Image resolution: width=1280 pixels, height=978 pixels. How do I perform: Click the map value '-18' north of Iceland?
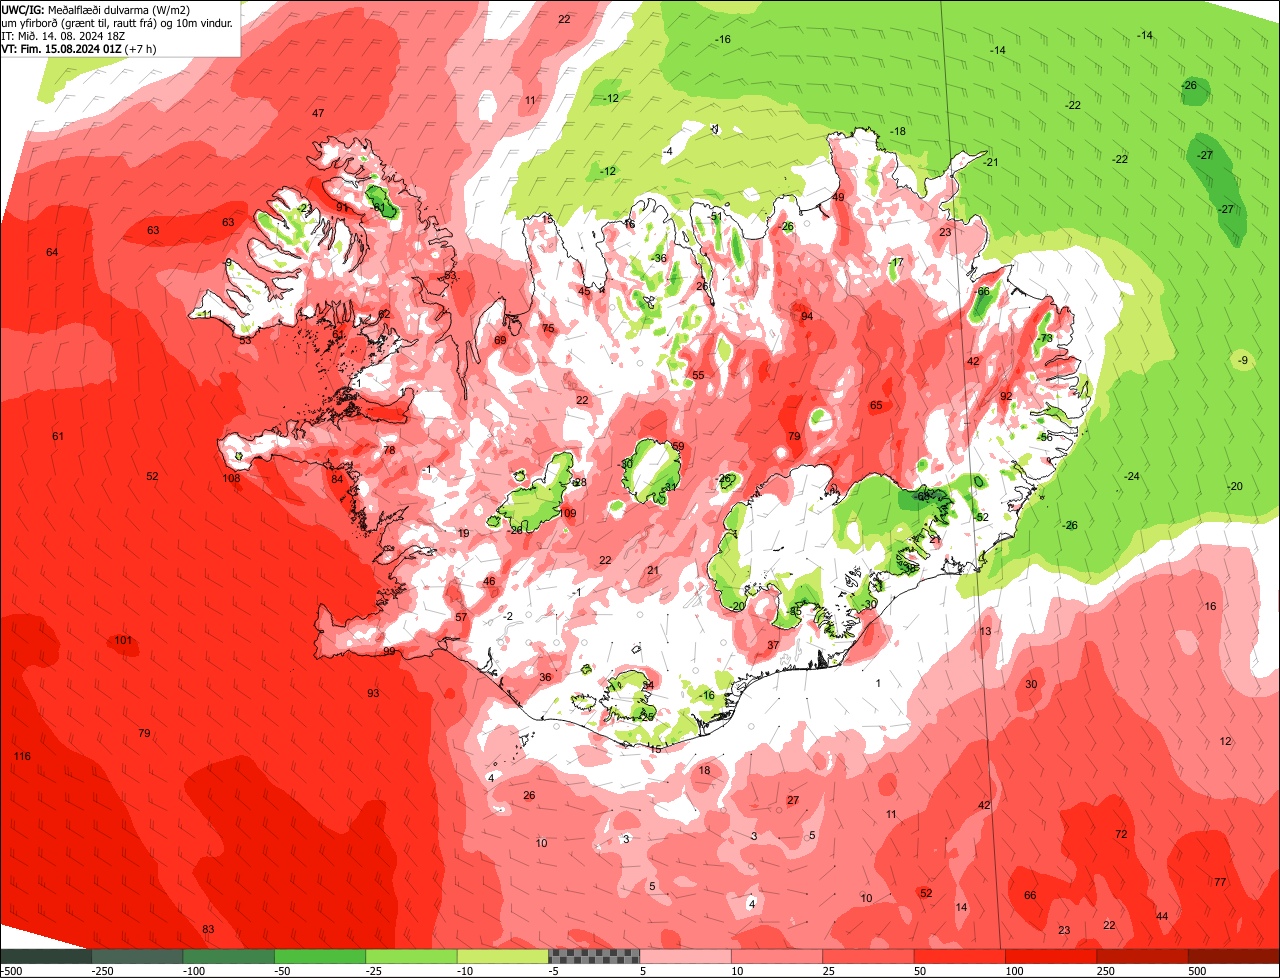point(897,131)
